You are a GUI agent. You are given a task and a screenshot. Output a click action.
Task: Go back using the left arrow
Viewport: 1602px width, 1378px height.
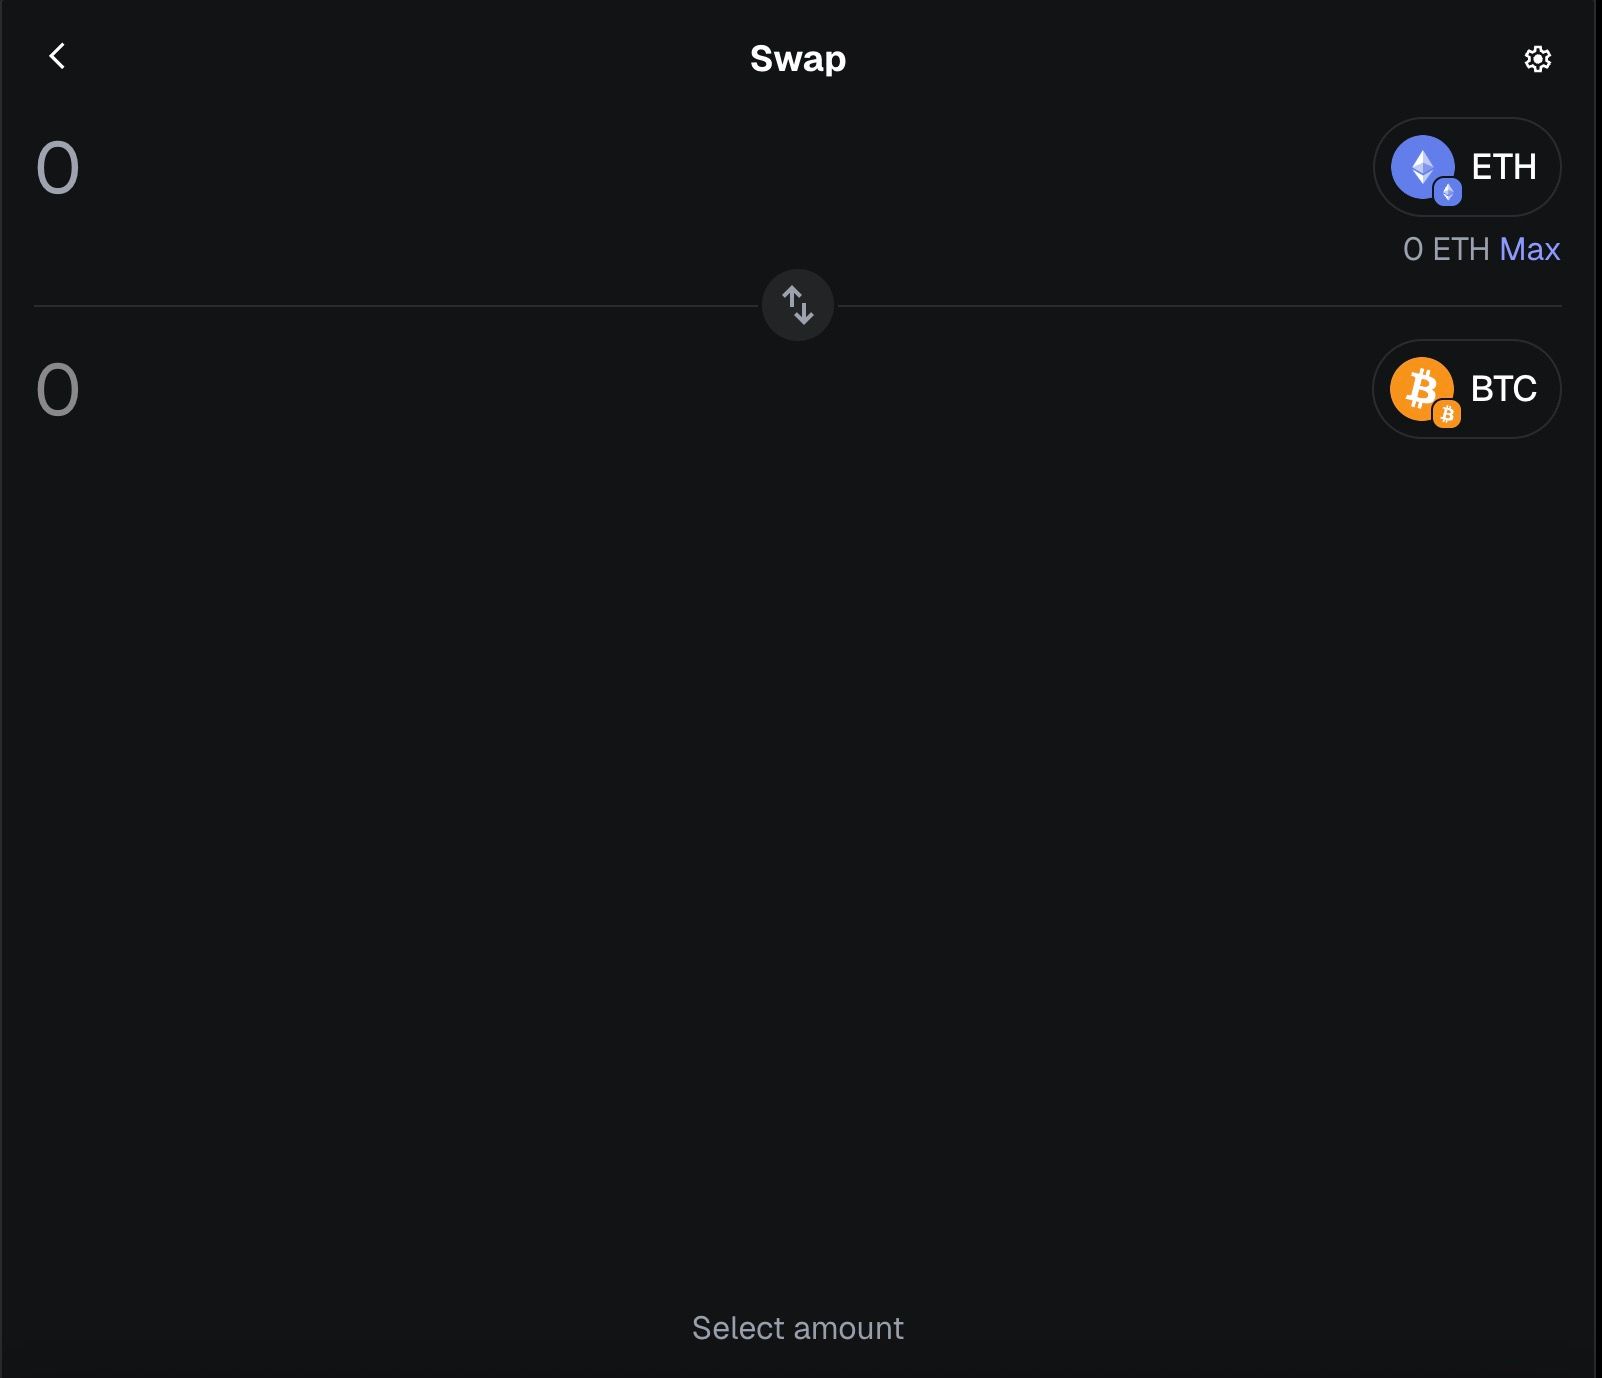(x=57, y=56)
